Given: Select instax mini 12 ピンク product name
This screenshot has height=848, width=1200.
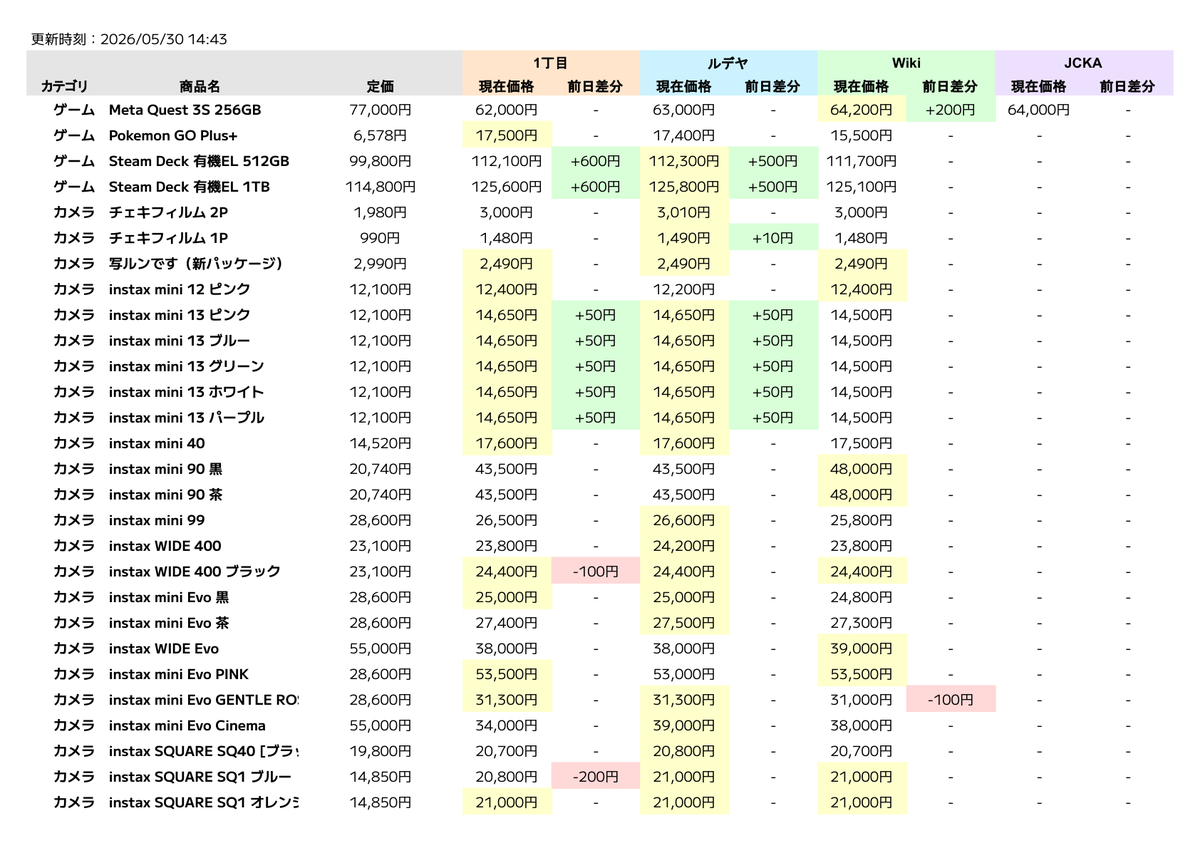Looking at the screenshot, I should pos(180,289).
